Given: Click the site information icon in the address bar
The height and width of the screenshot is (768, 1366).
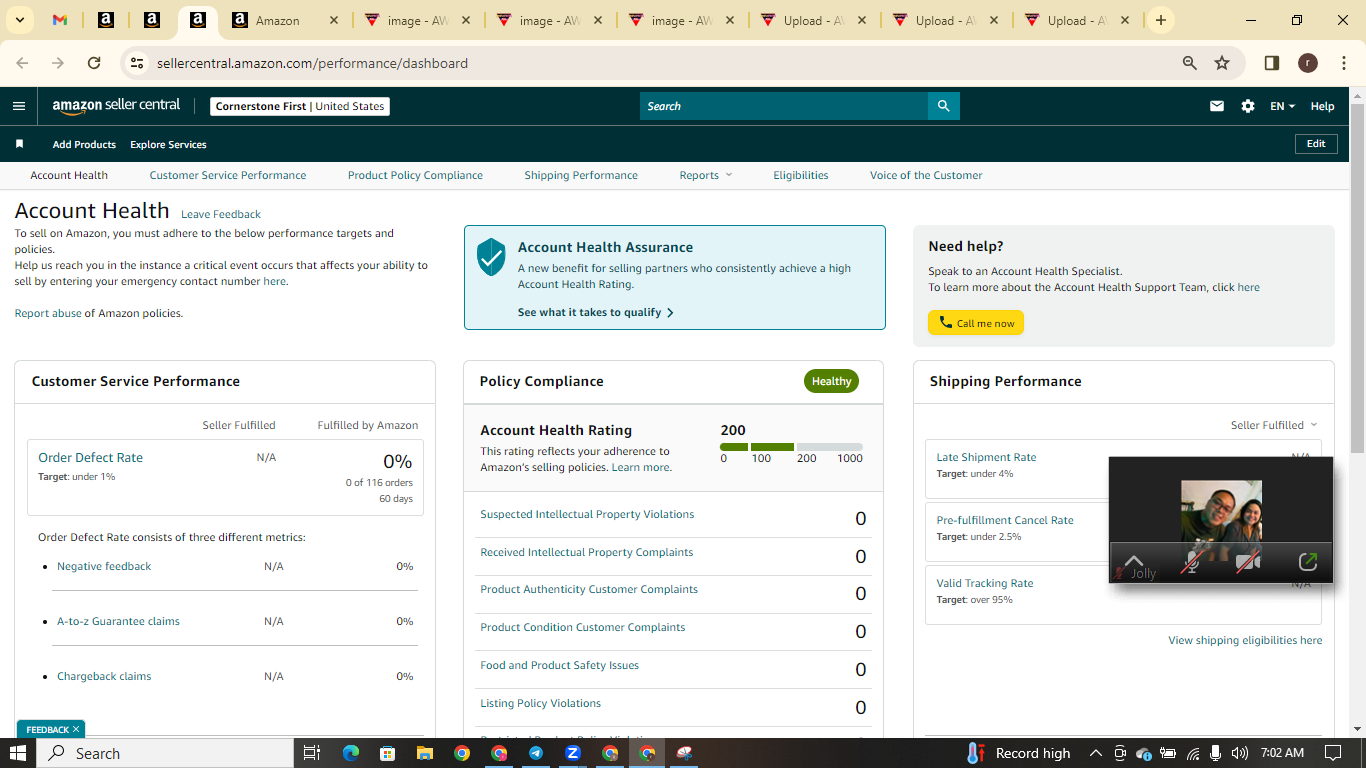Looking at the screenshot, I should pos(138,63).
